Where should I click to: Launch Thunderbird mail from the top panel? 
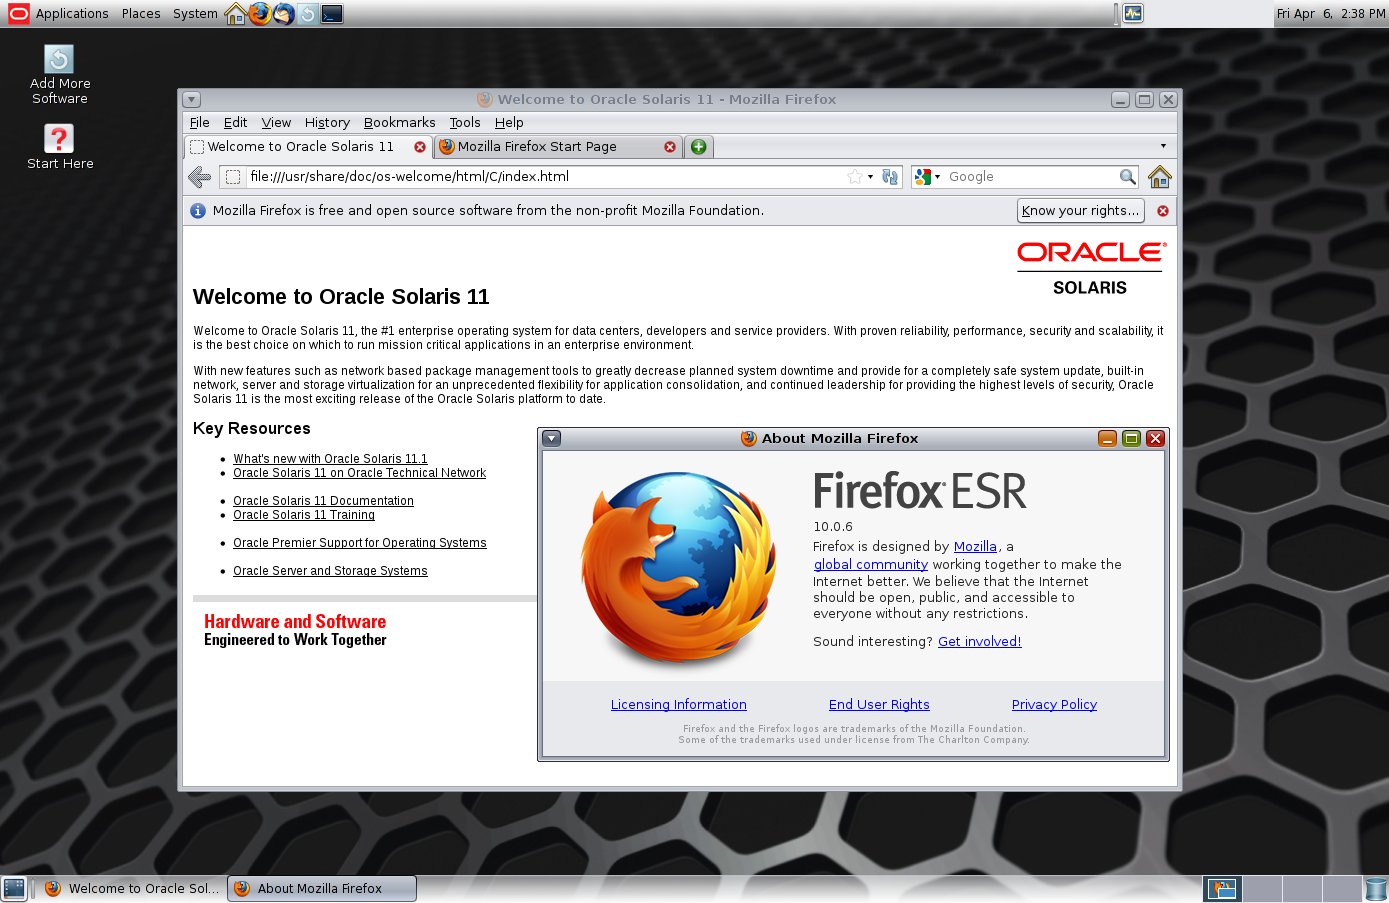point(284,14)
